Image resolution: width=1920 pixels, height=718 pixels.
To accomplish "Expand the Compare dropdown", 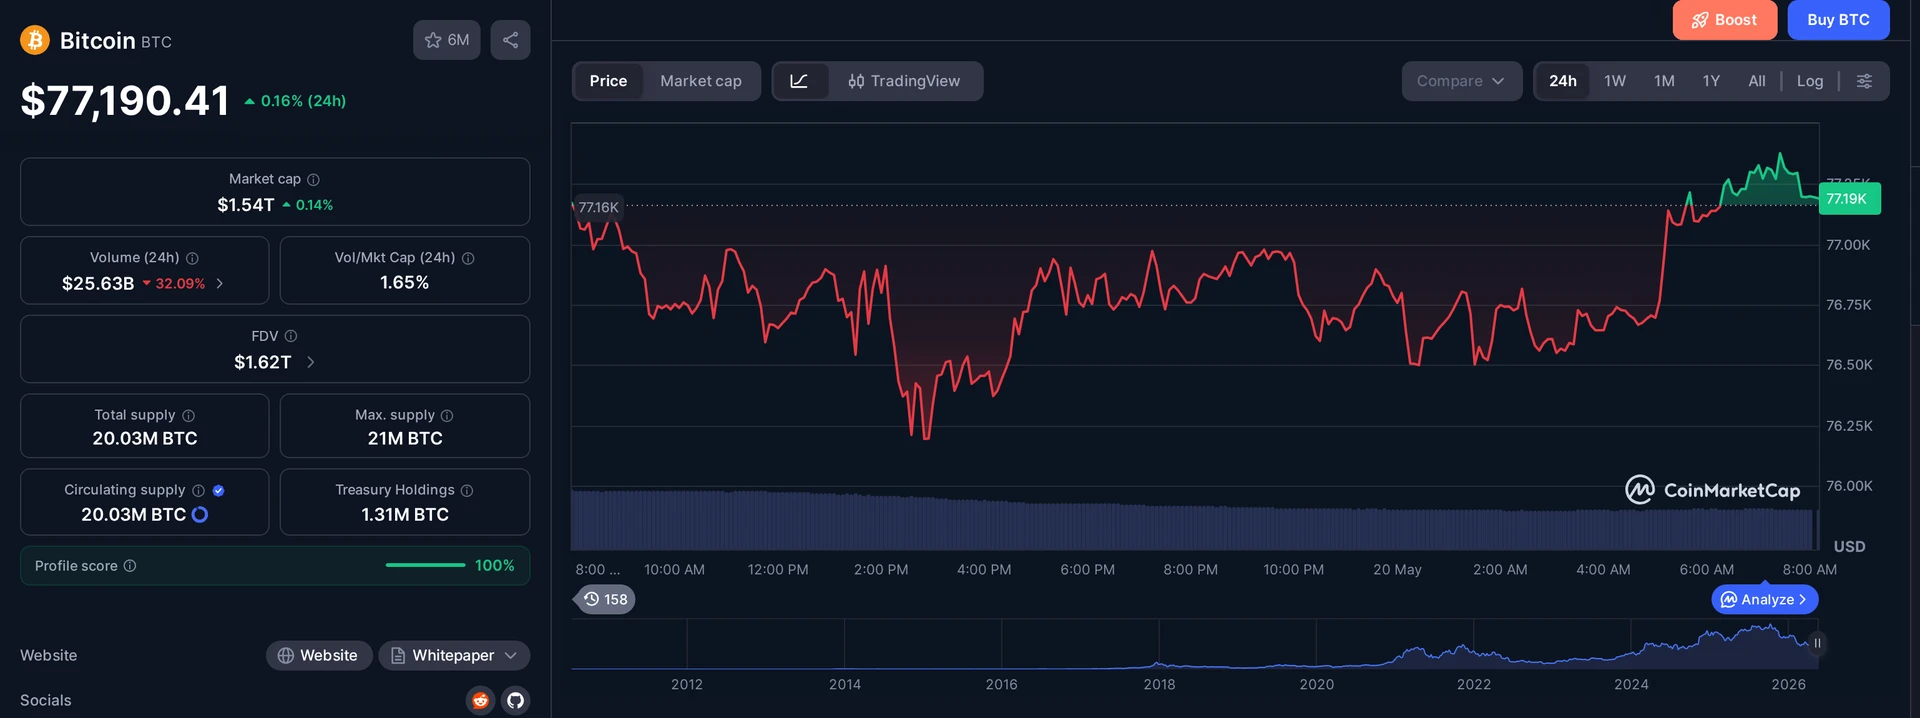I will 1461,81.
